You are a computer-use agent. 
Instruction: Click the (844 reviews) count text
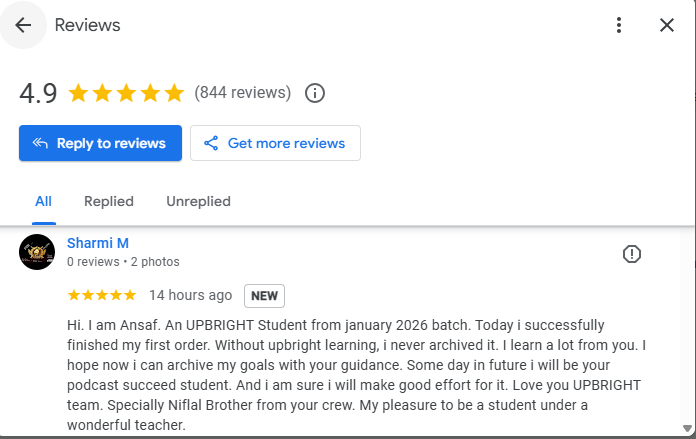[x=243, y=93]
